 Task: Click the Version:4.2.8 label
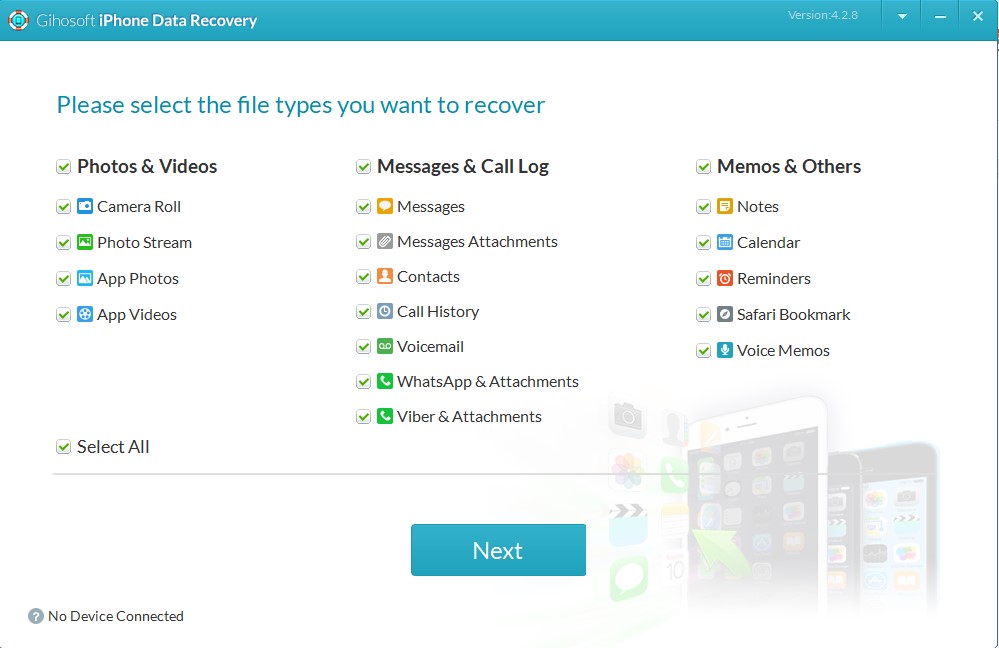823,15
